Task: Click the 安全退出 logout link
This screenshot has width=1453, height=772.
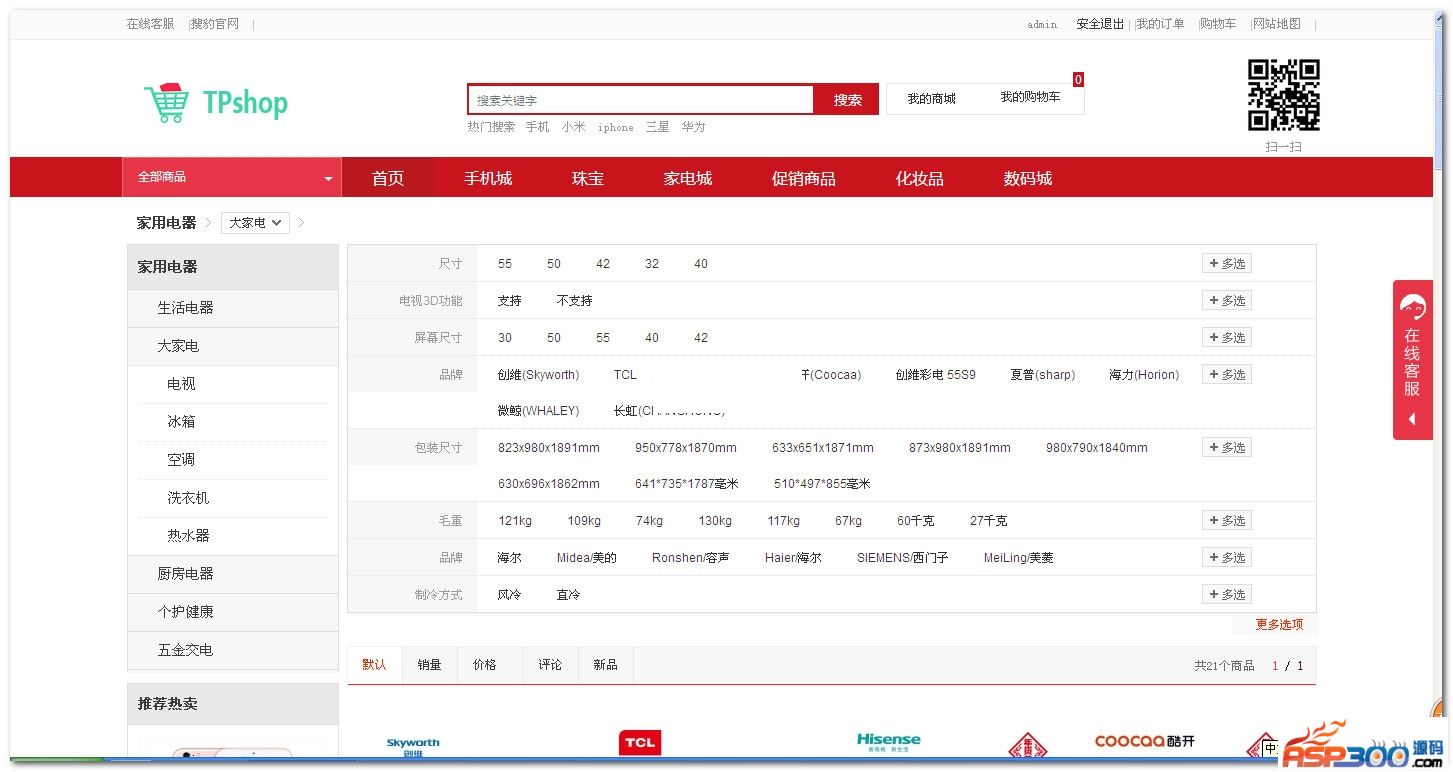Action: point(1099,24)
